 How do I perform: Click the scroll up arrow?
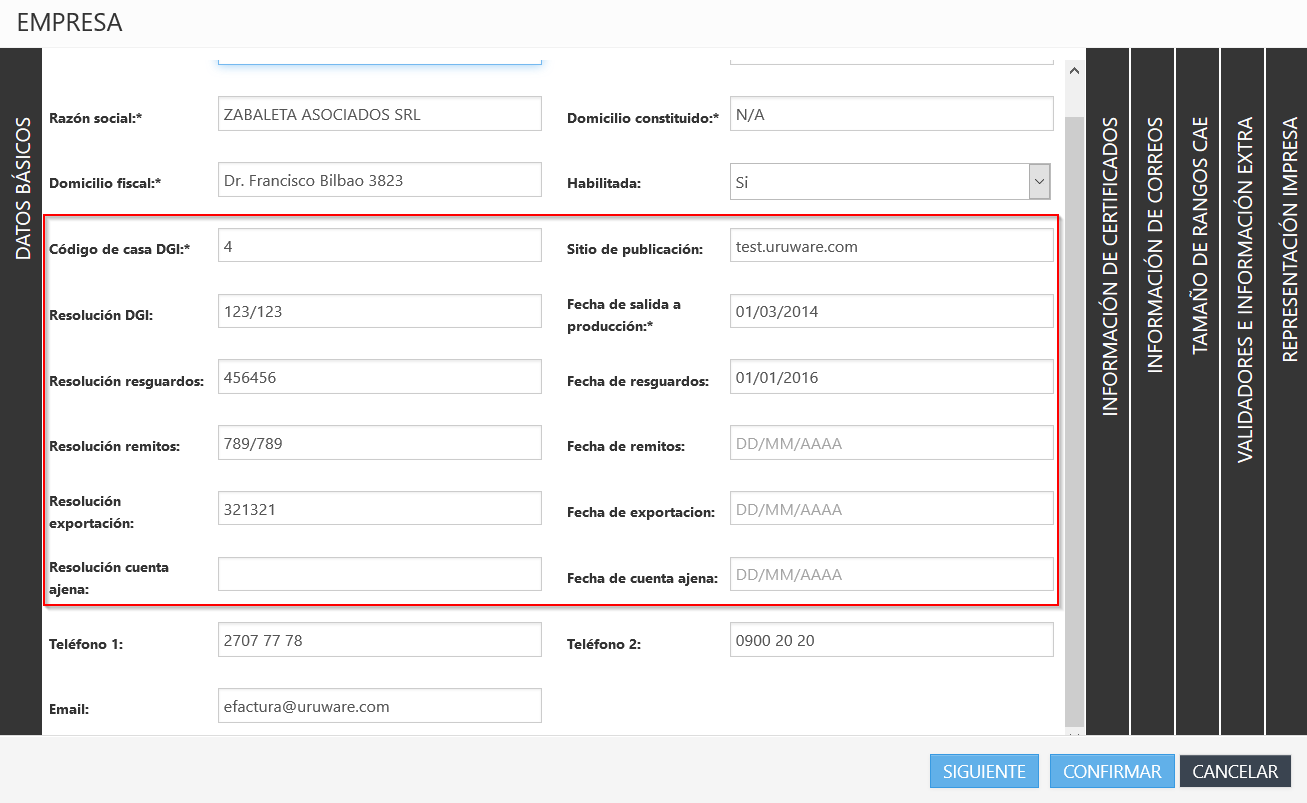[1074, 71]
